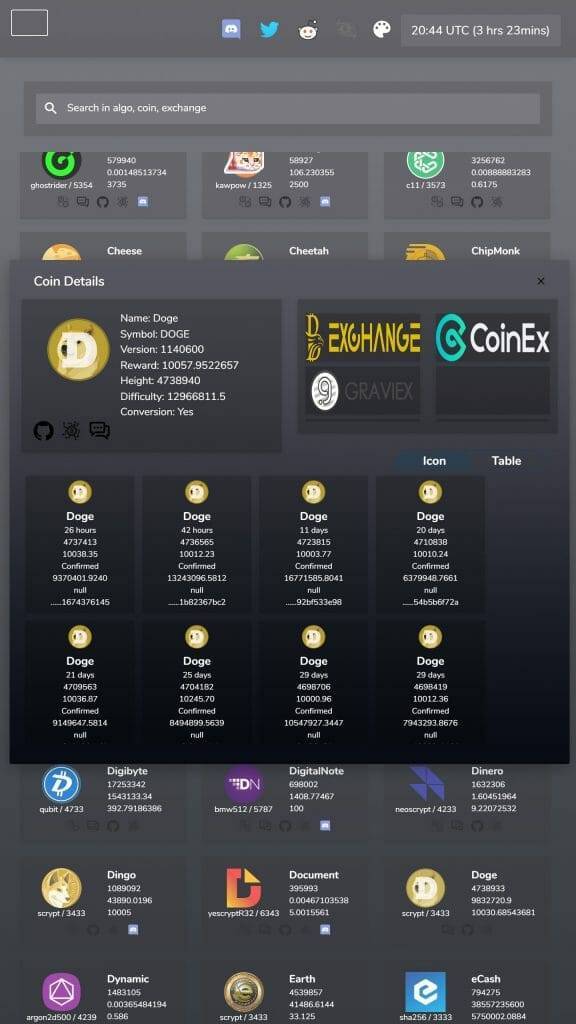Open the Discord icon on the Document card
This screenshot has height=1024, width=576.
325,929
